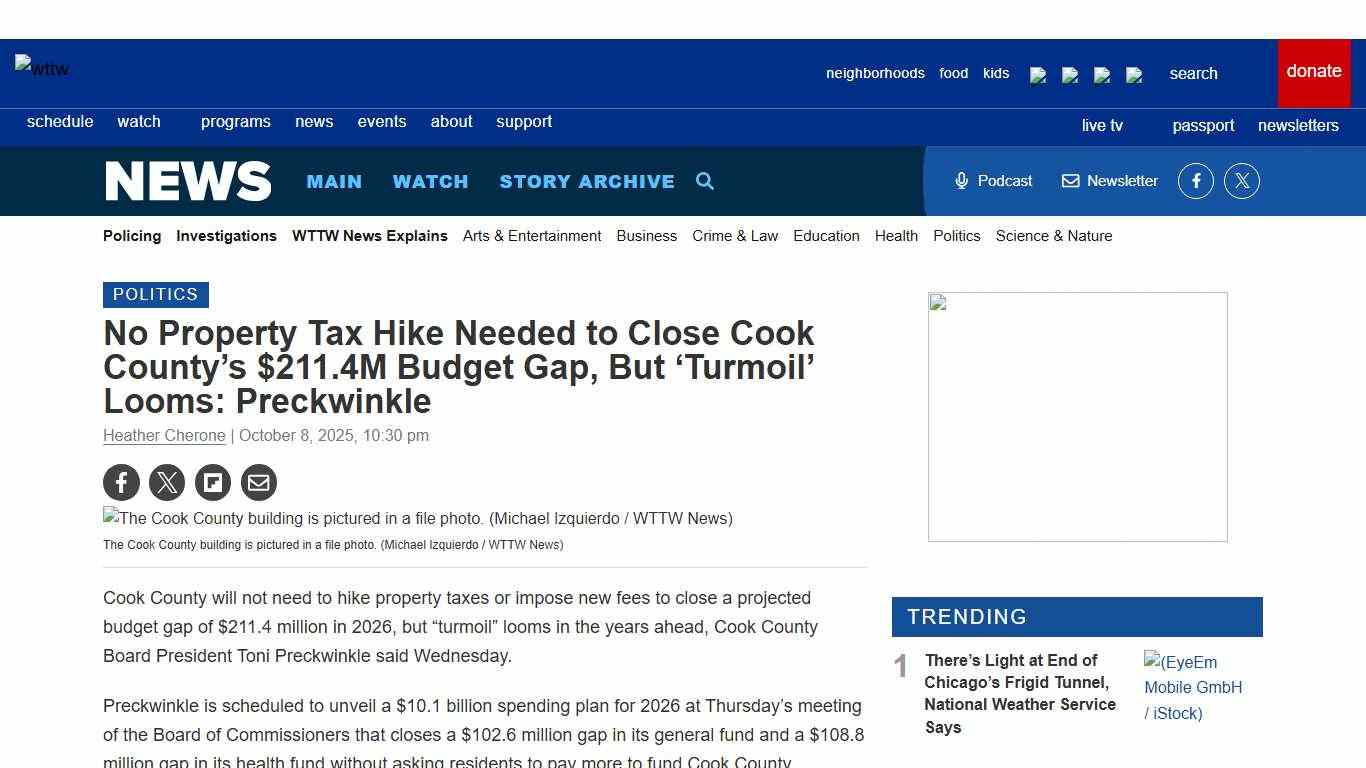
Task: Share the story on Flipboard
Action: pyautogui.click(x=213, y=482)
